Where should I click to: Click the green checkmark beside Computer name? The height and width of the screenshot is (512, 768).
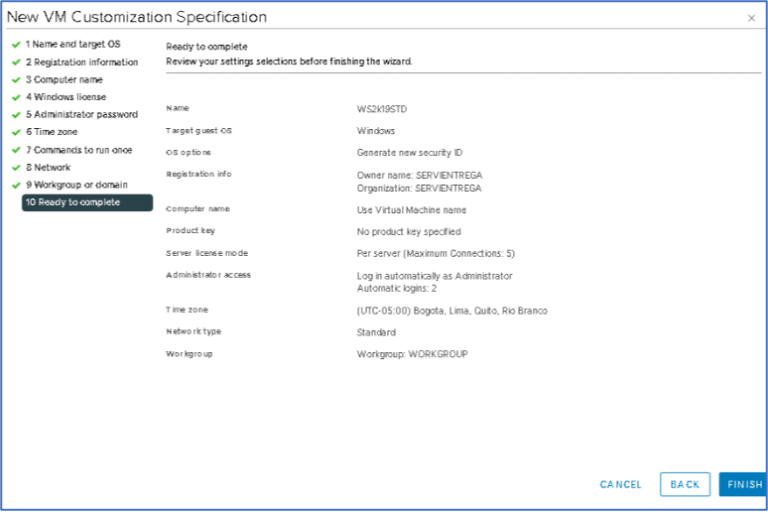[x=16, y=80]
